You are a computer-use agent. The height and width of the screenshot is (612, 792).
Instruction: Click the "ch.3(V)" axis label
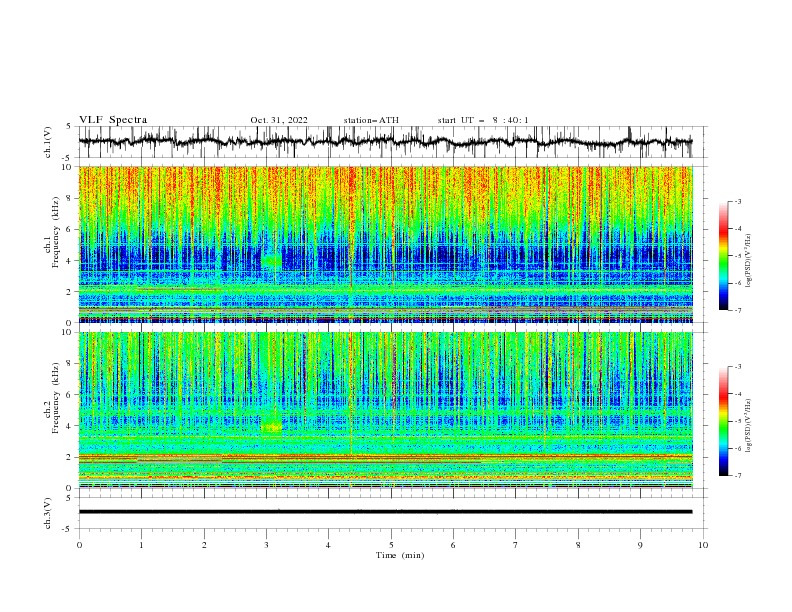tap(47, 513)
